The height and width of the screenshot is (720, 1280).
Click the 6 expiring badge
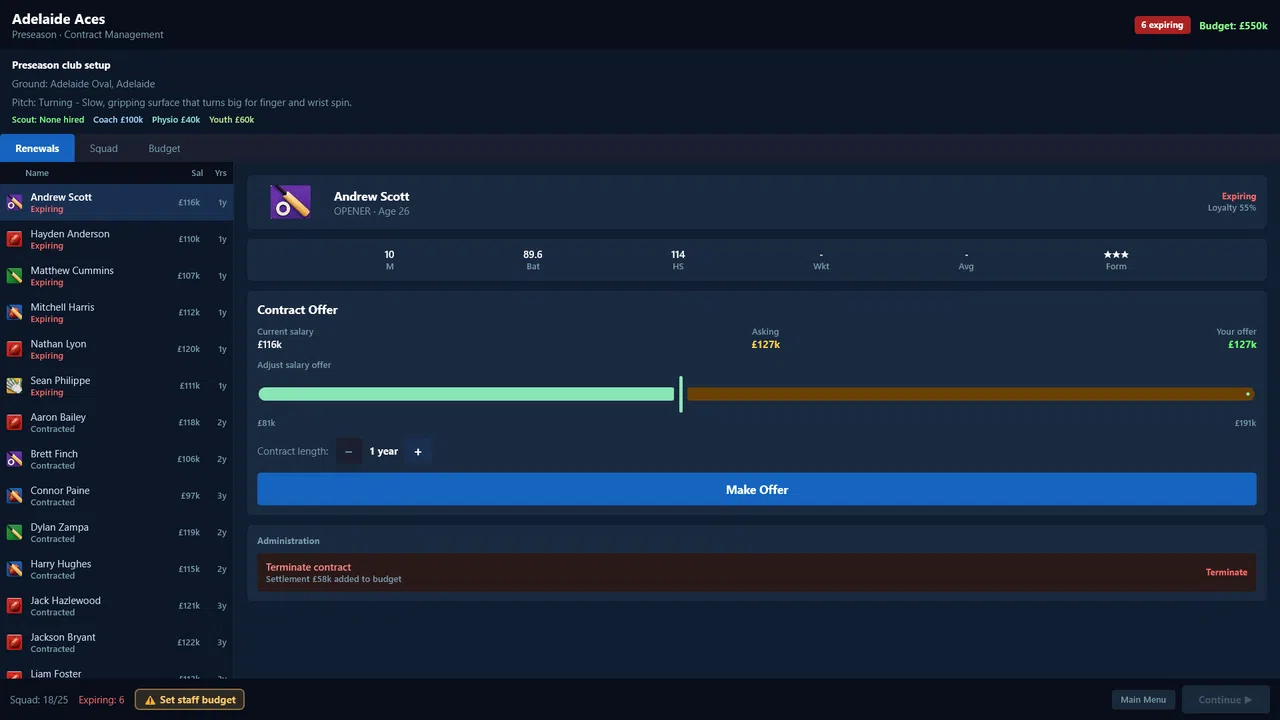pyautogui.click(x=1162, y=25)
